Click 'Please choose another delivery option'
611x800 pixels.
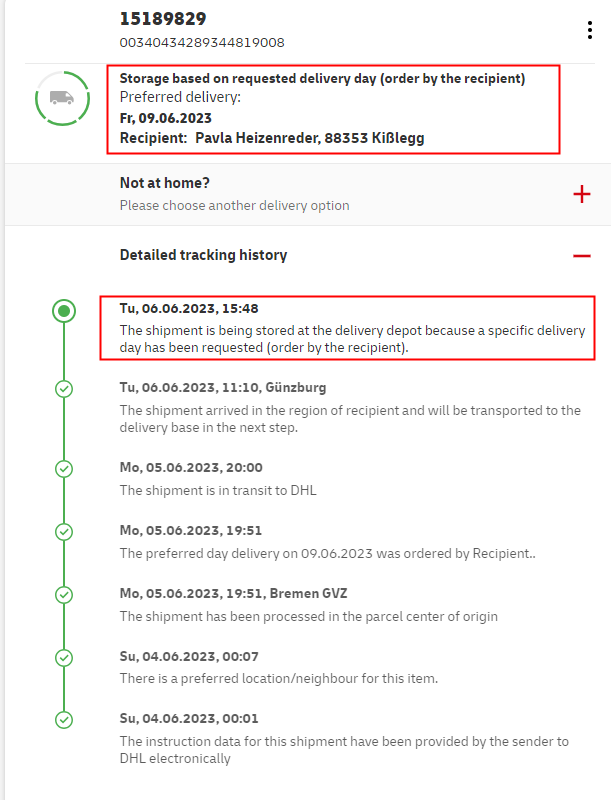[234, 205]
